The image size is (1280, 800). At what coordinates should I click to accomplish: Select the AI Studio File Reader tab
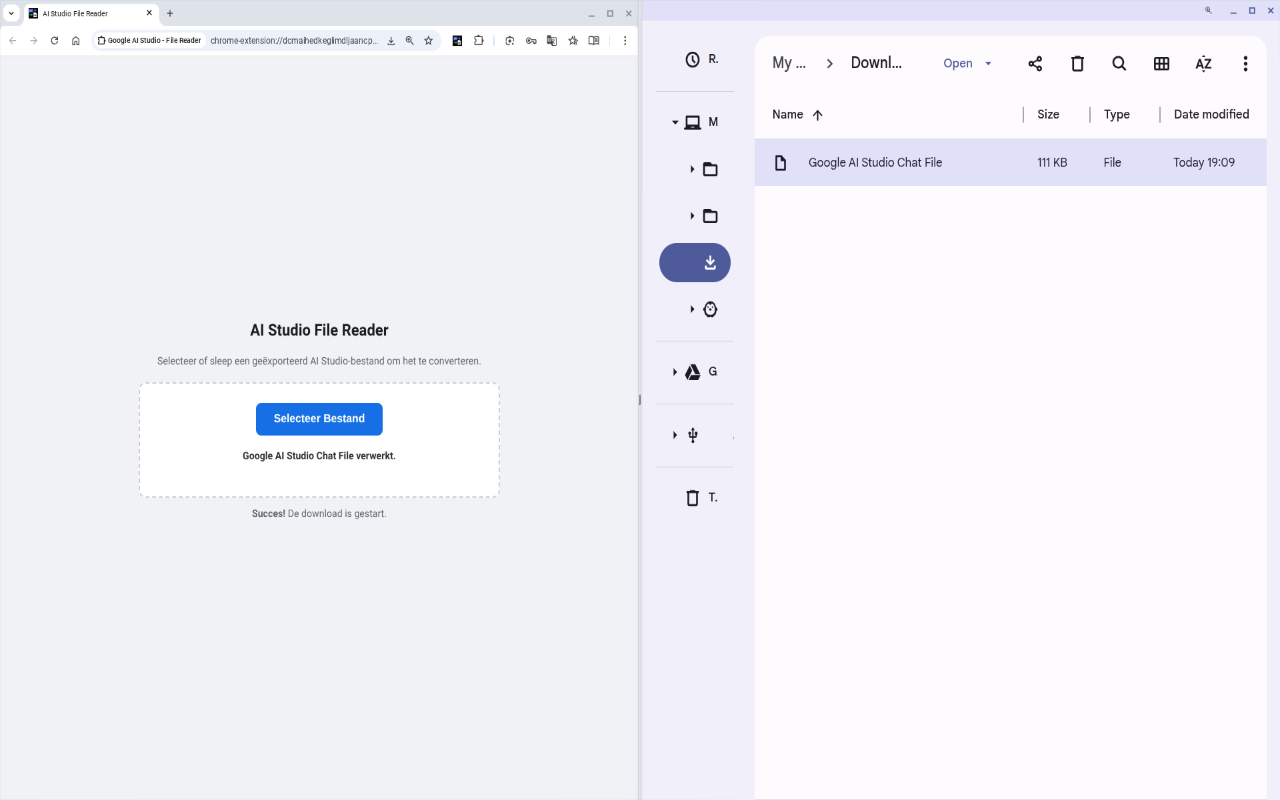pos(90,14)
